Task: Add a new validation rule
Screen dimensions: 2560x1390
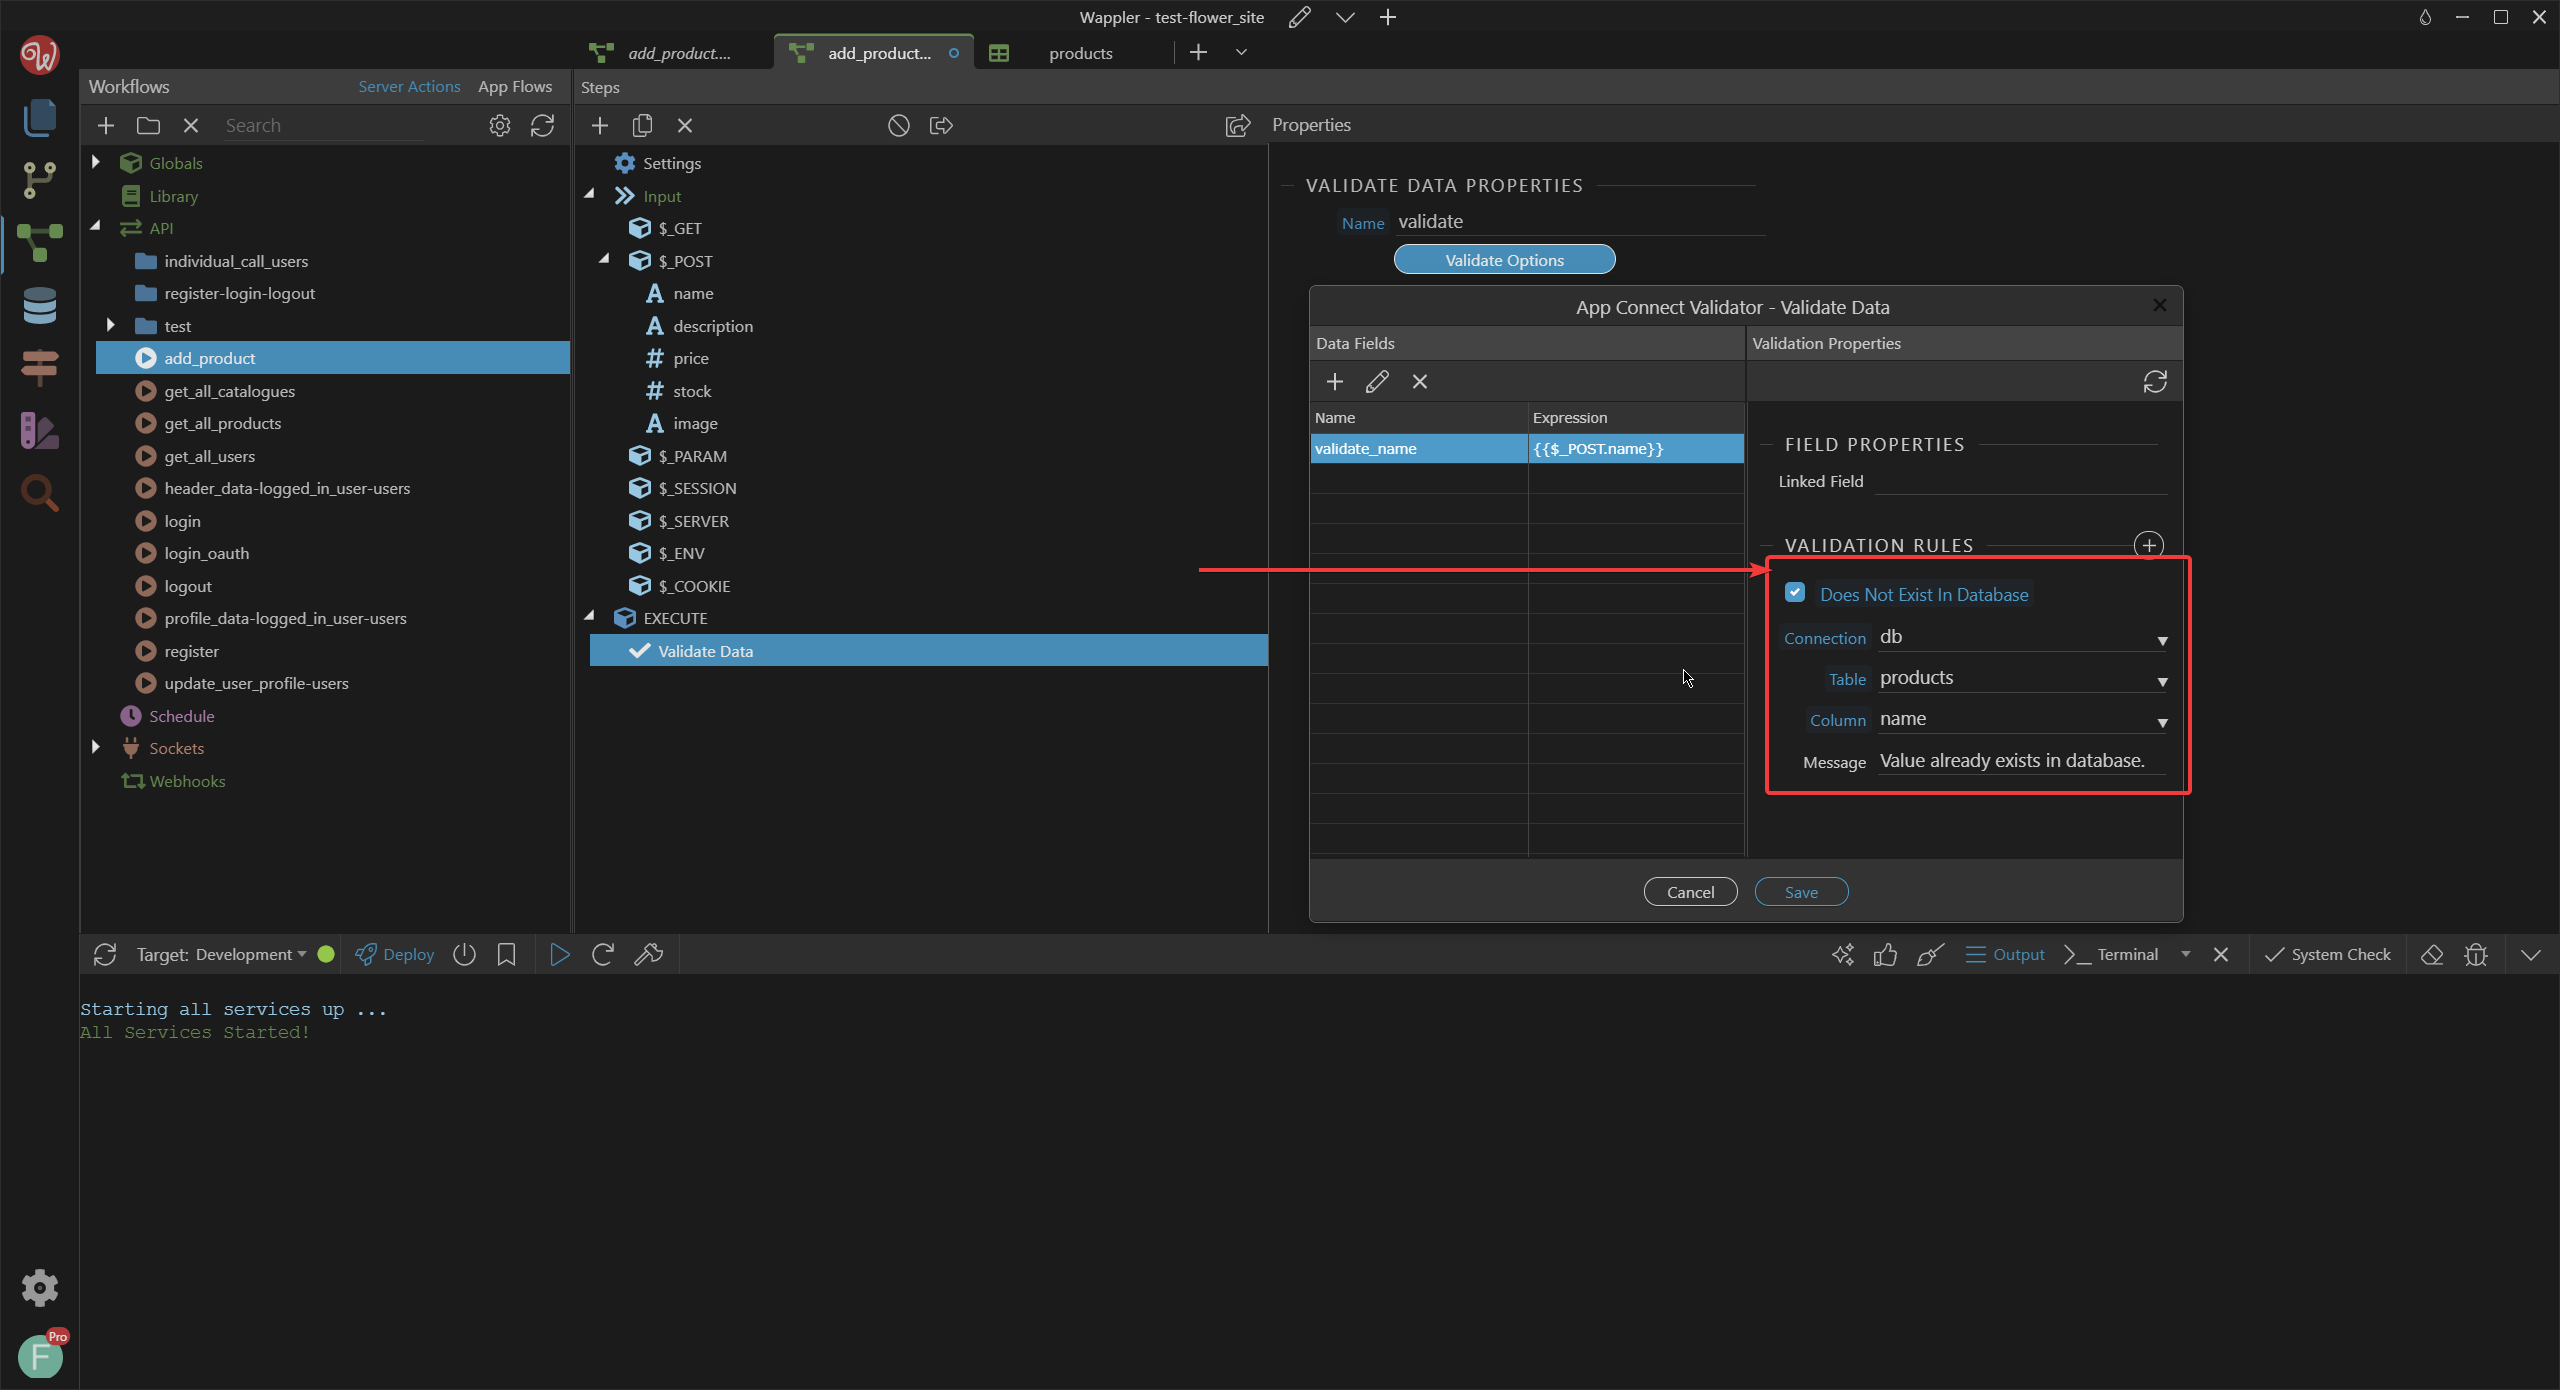Action: [2149, 545]
